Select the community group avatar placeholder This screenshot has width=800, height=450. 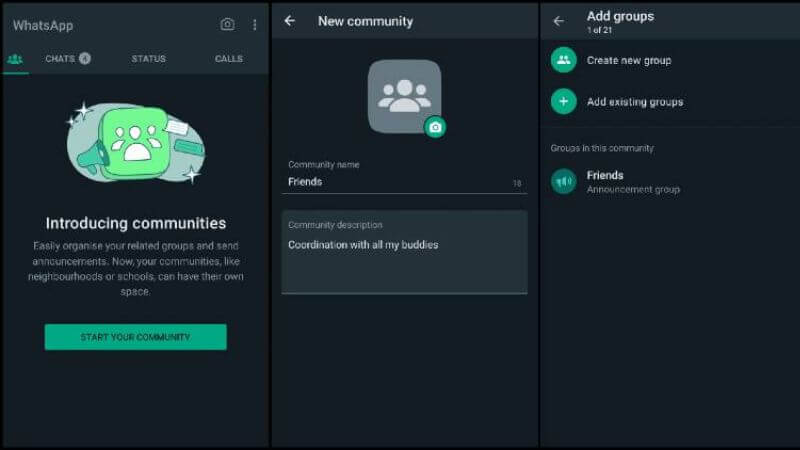coord(402,95)
